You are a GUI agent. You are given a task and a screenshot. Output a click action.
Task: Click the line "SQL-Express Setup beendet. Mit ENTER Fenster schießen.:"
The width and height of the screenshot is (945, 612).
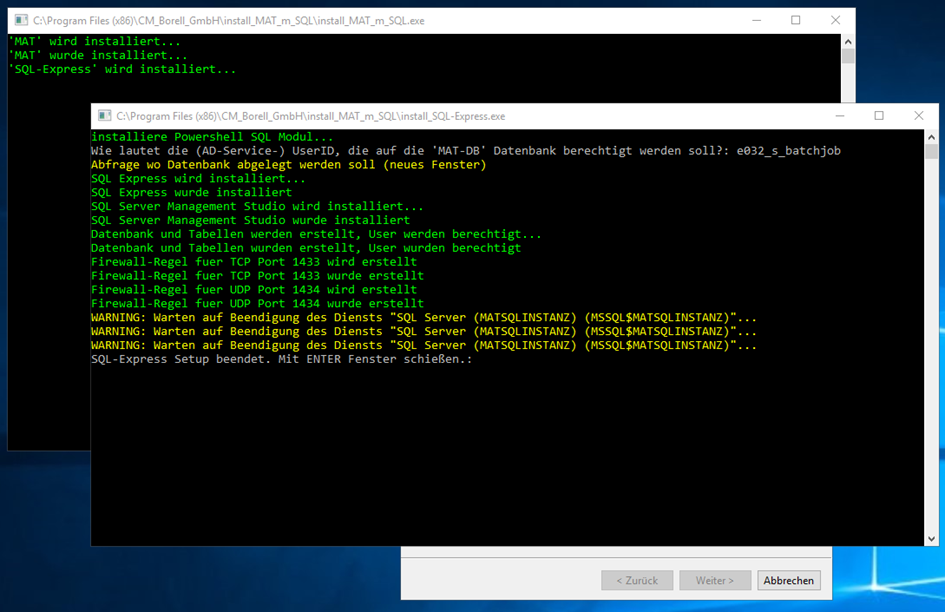tap(281, 359)
